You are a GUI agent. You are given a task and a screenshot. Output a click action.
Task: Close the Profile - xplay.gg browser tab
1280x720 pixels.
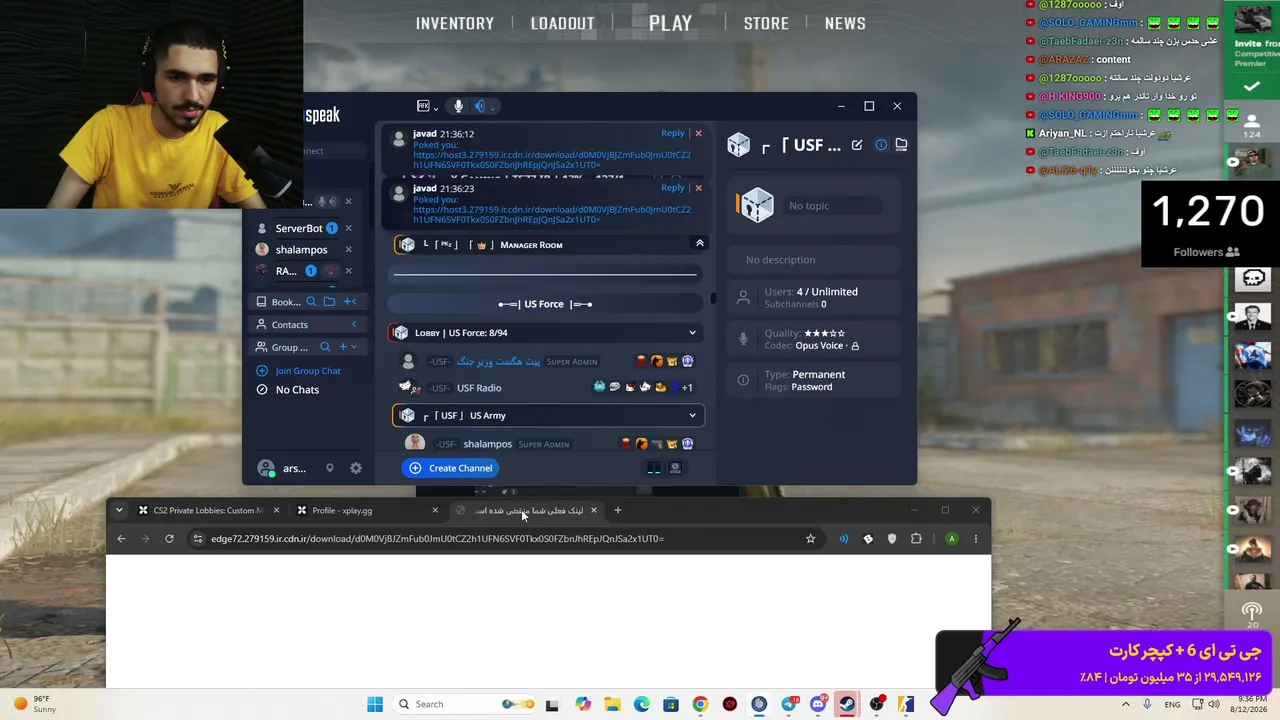tap(434, 511)
